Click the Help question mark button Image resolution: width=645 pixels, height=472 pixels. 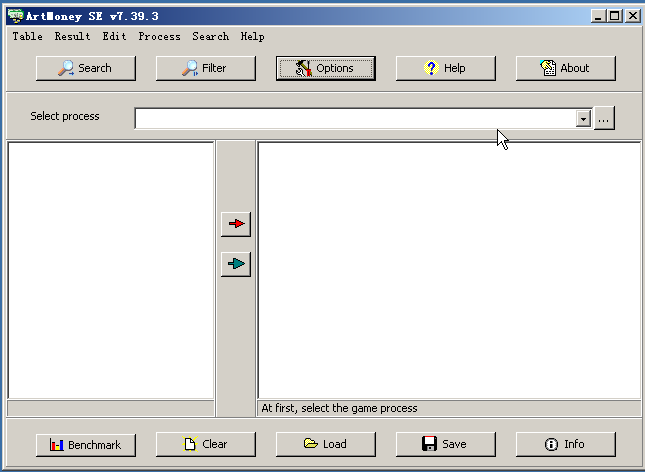445,68
